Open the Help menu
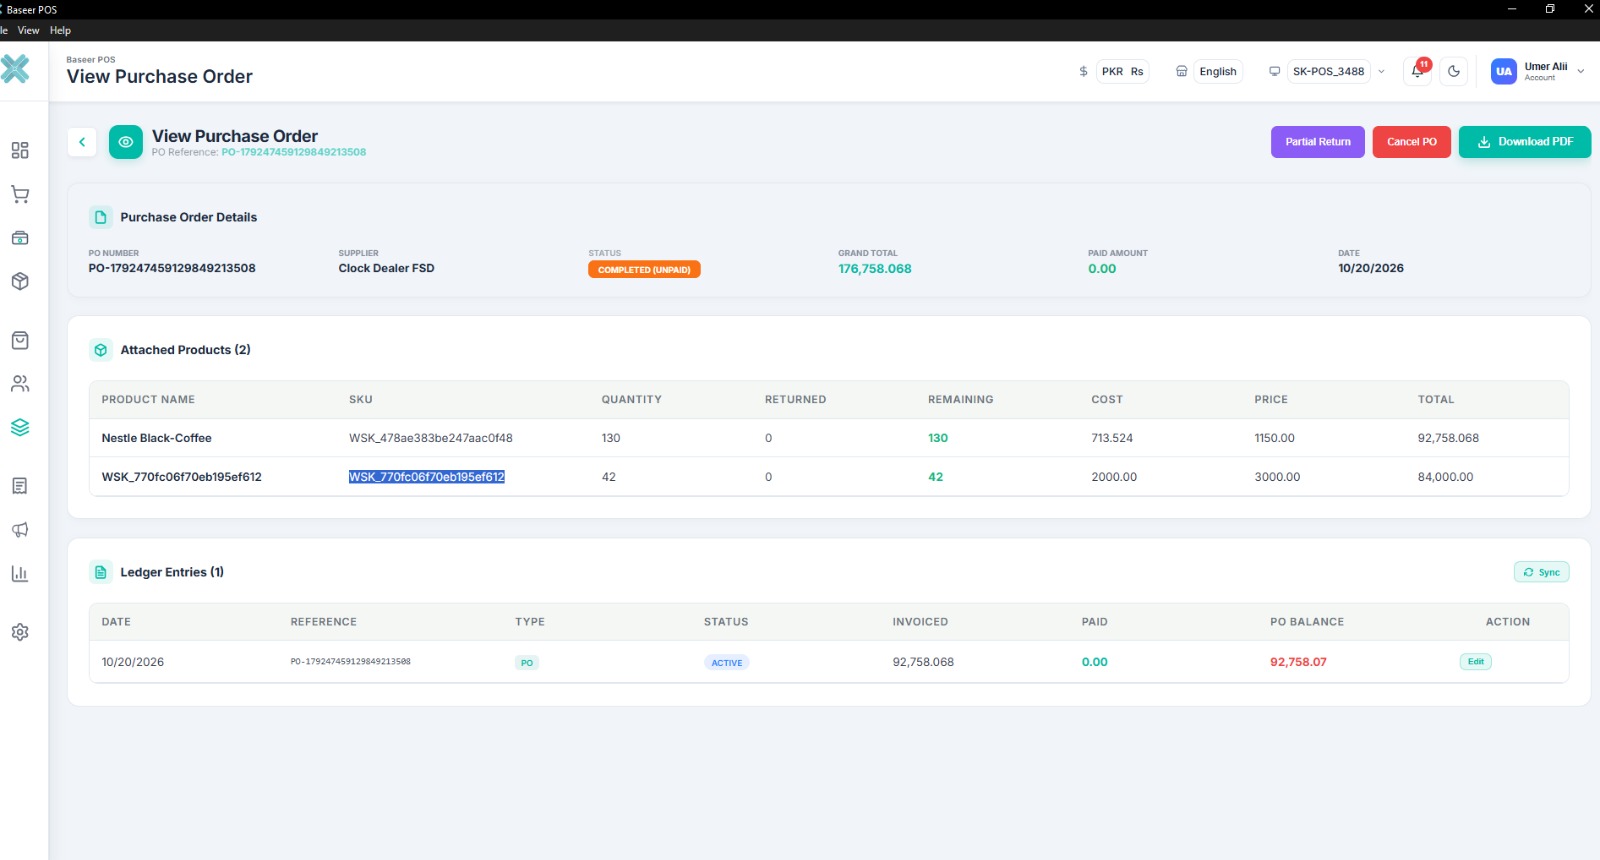Screen dimensions: 1600x860 pos(60,30)
